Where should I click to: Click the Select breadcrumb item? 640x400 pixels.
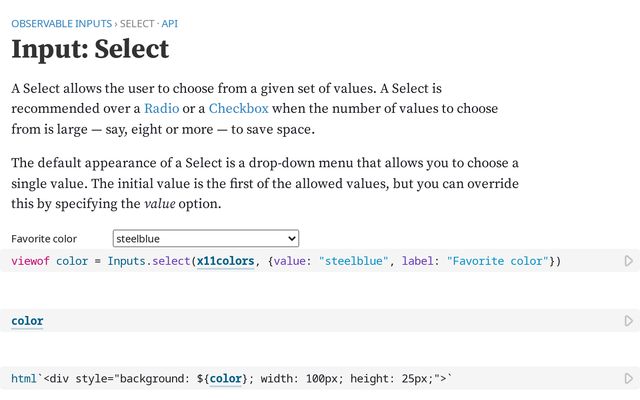[x=138, y=22]
